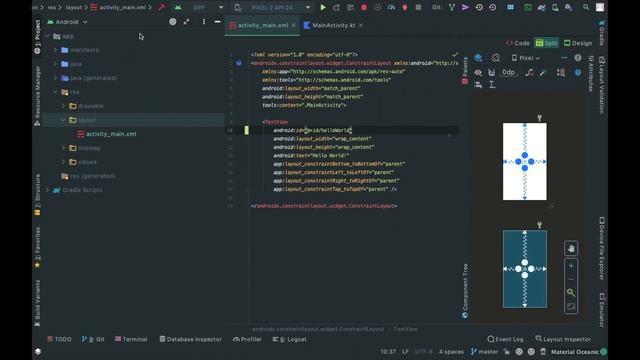Open the 0dp default margins dropdown
This screenshot has width=640, height=360.
(x=509, y=73)
